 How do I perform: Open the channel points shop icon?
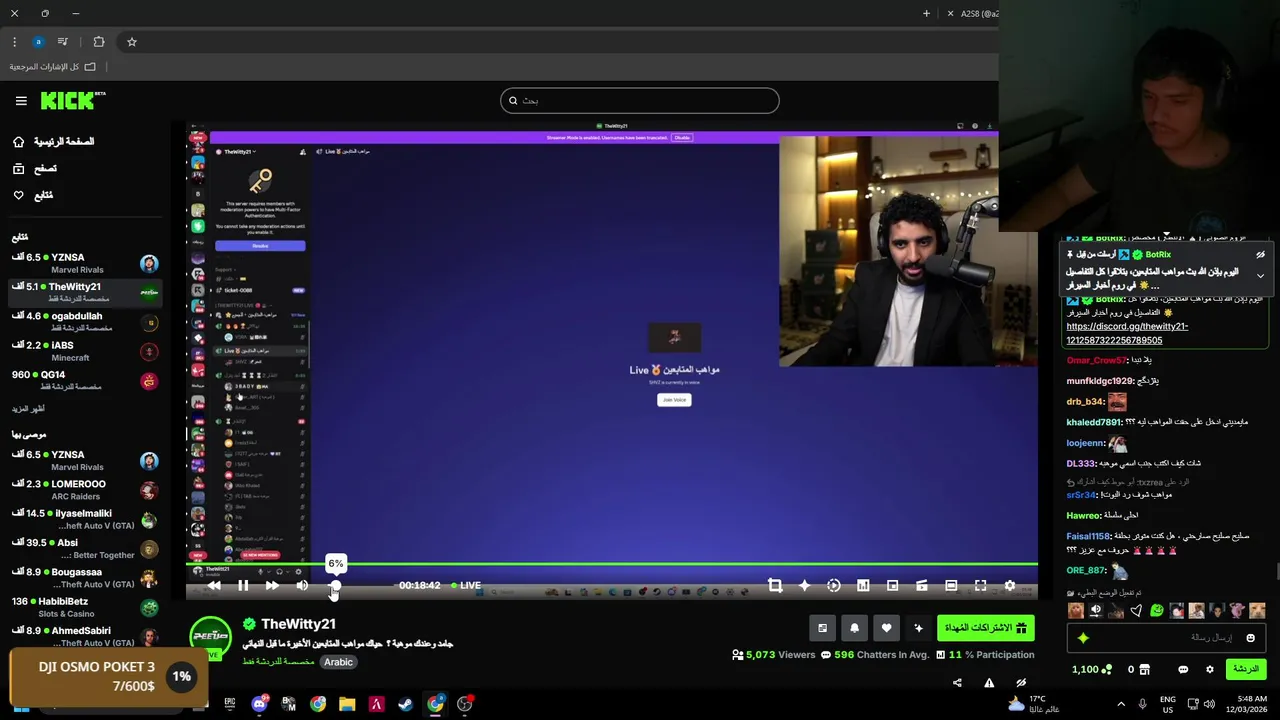point(1145,669)
